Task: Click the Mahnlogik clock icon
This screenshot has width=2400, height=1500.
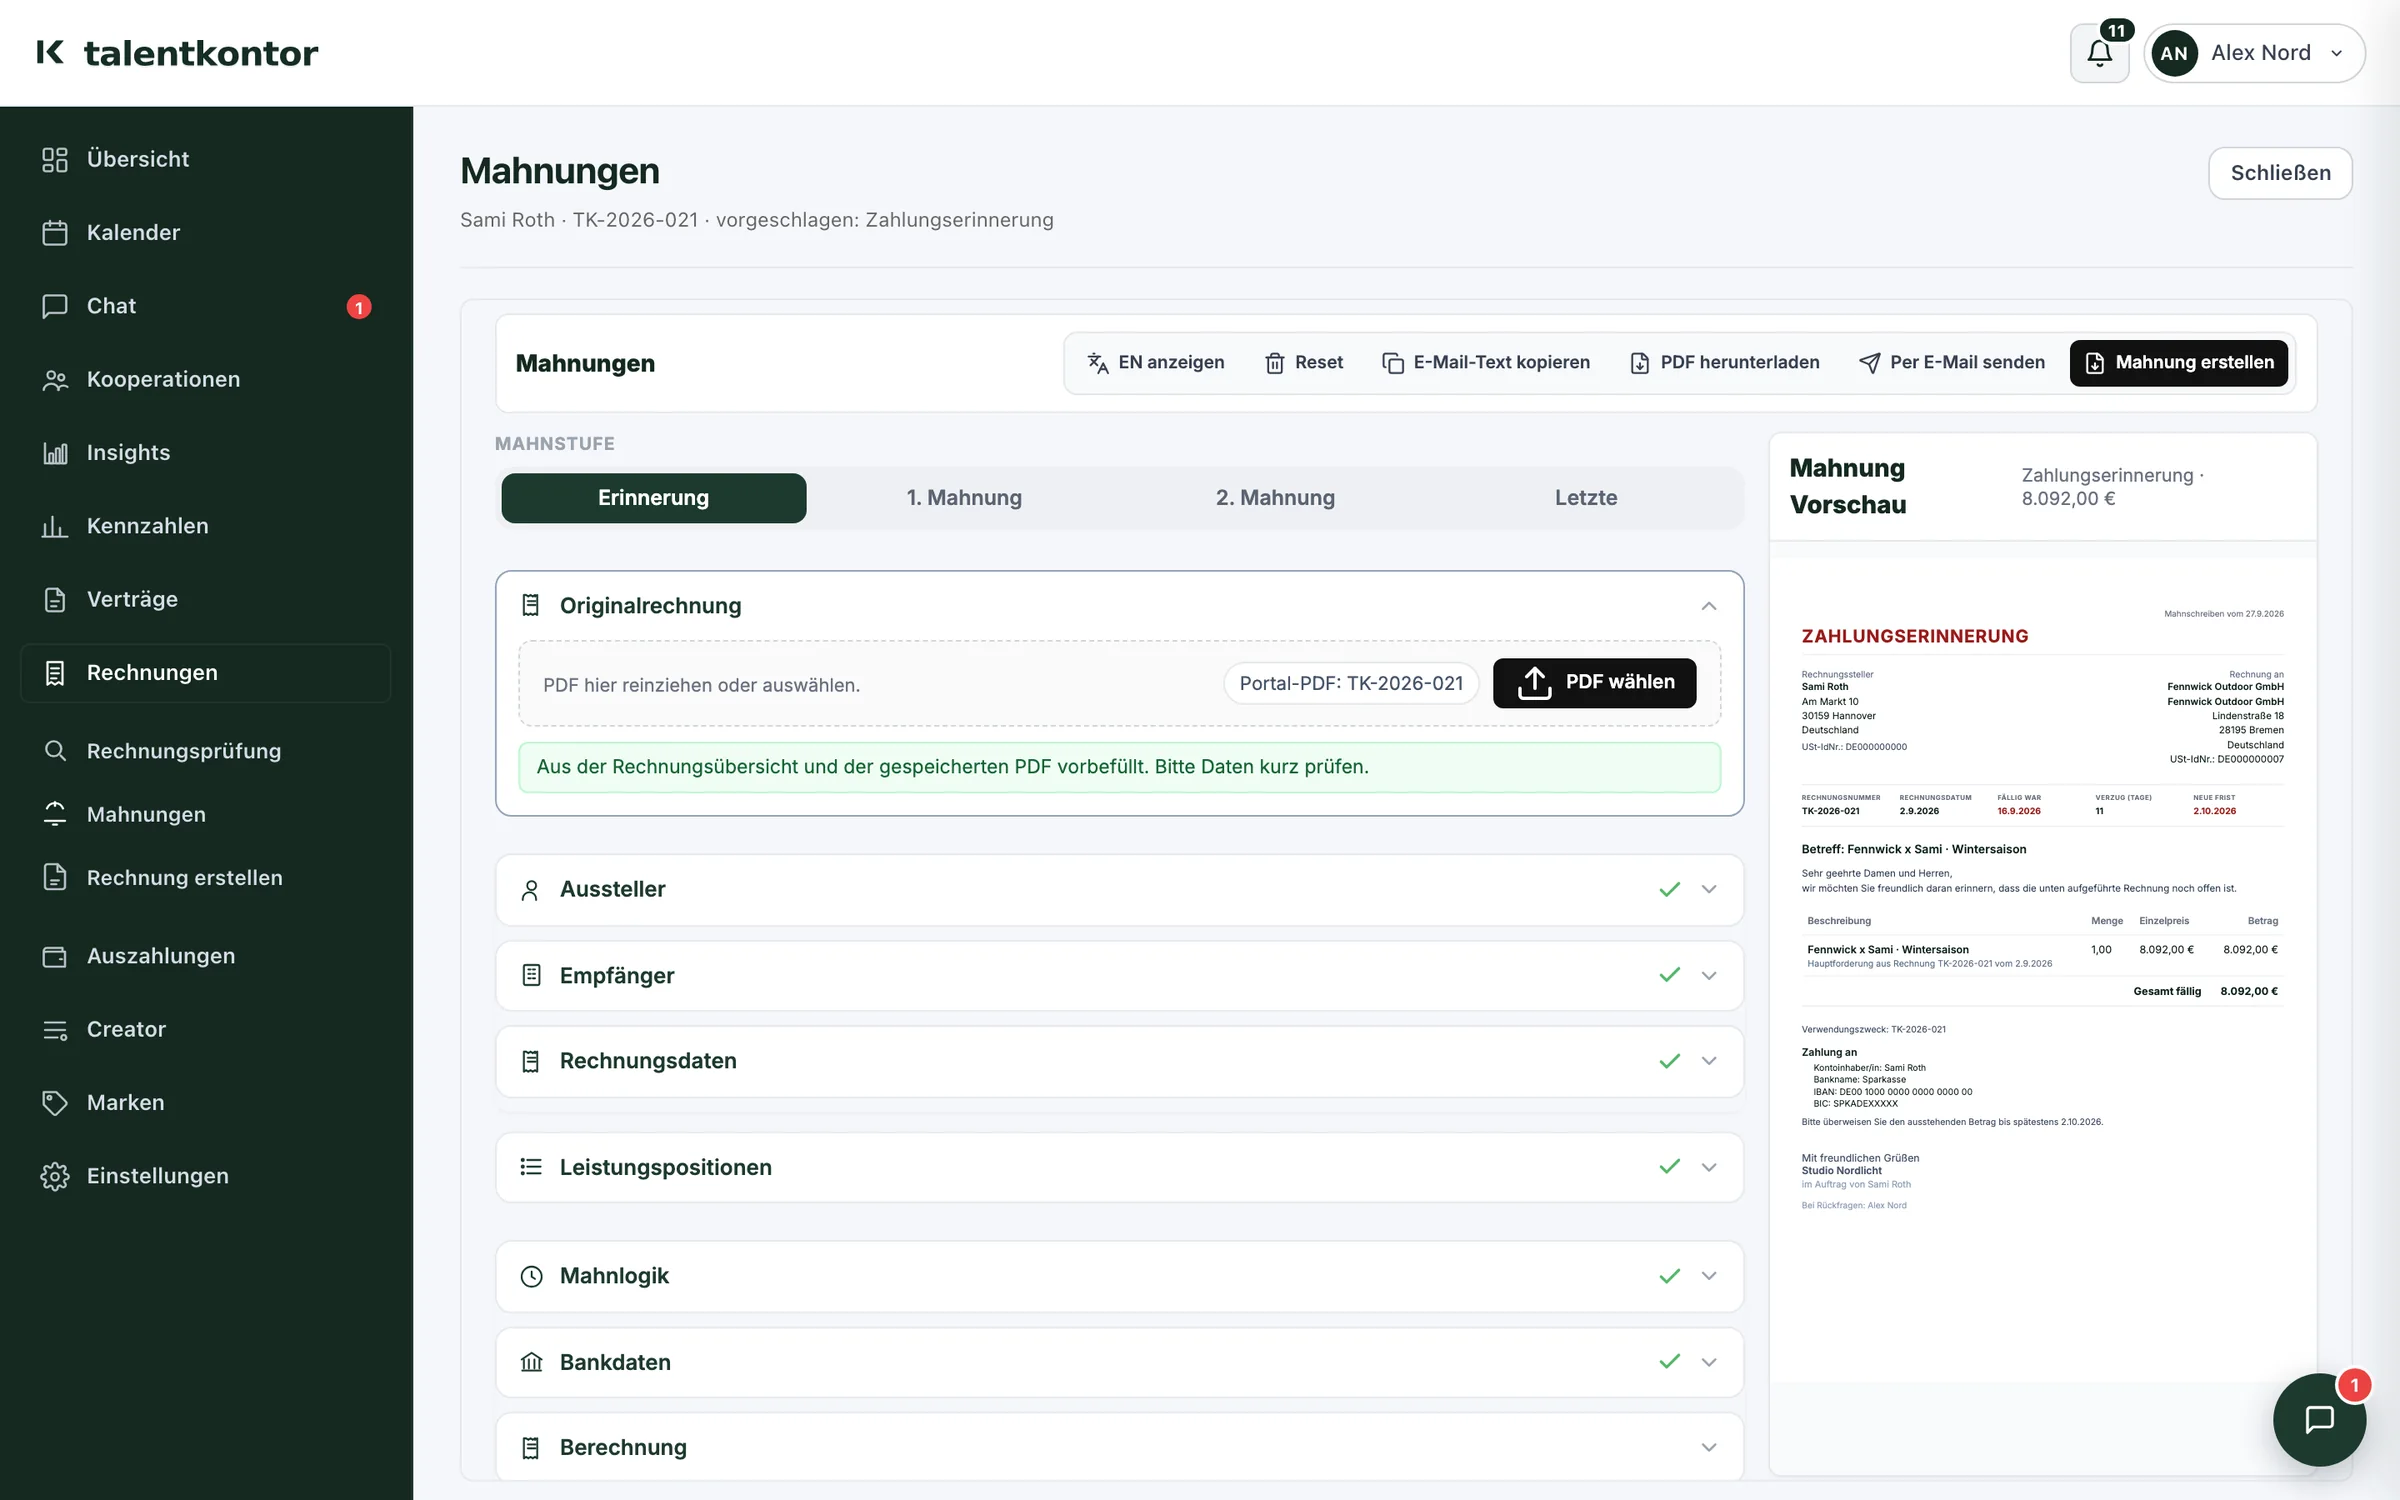Action: coord(531,1276)
